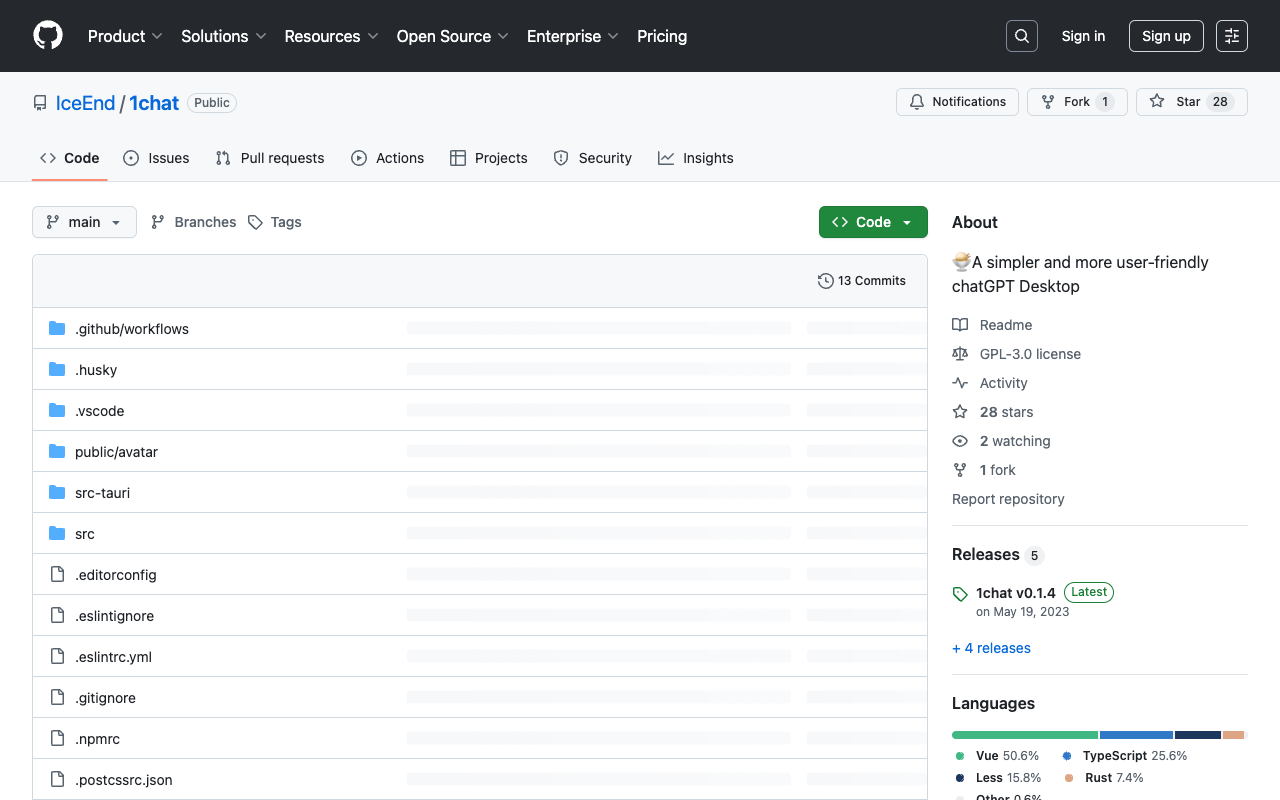
Task: Open the IceEnd owner profile link
Action: (86, 103)
